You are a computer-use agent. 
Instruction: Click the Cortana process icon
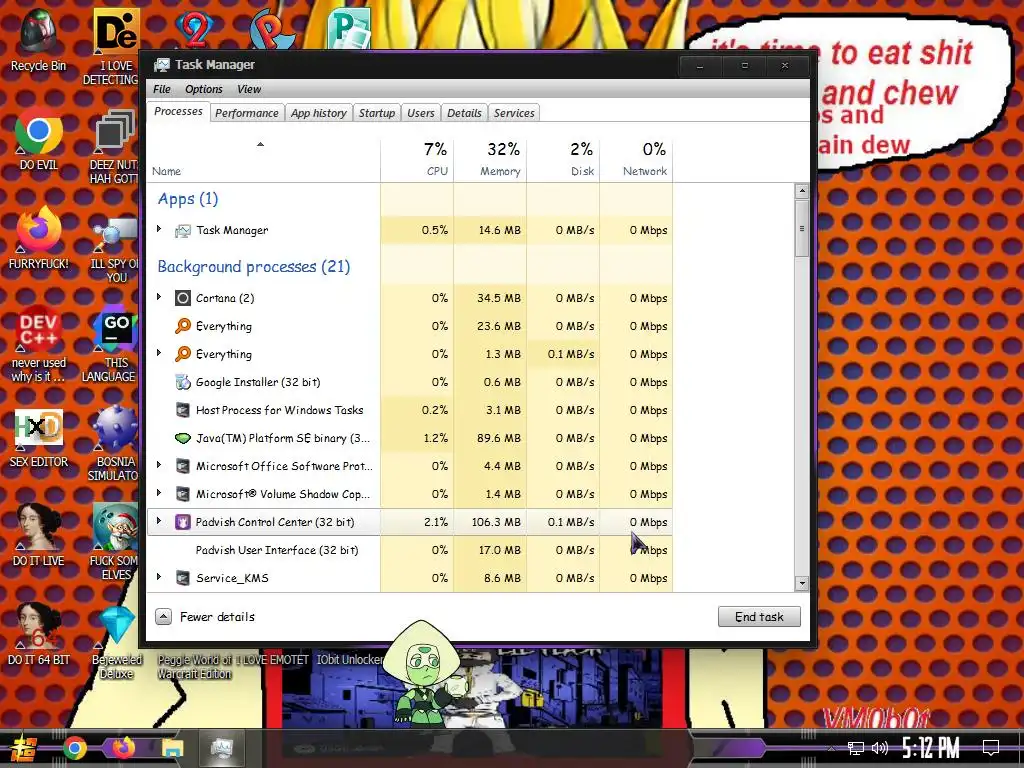183,298
